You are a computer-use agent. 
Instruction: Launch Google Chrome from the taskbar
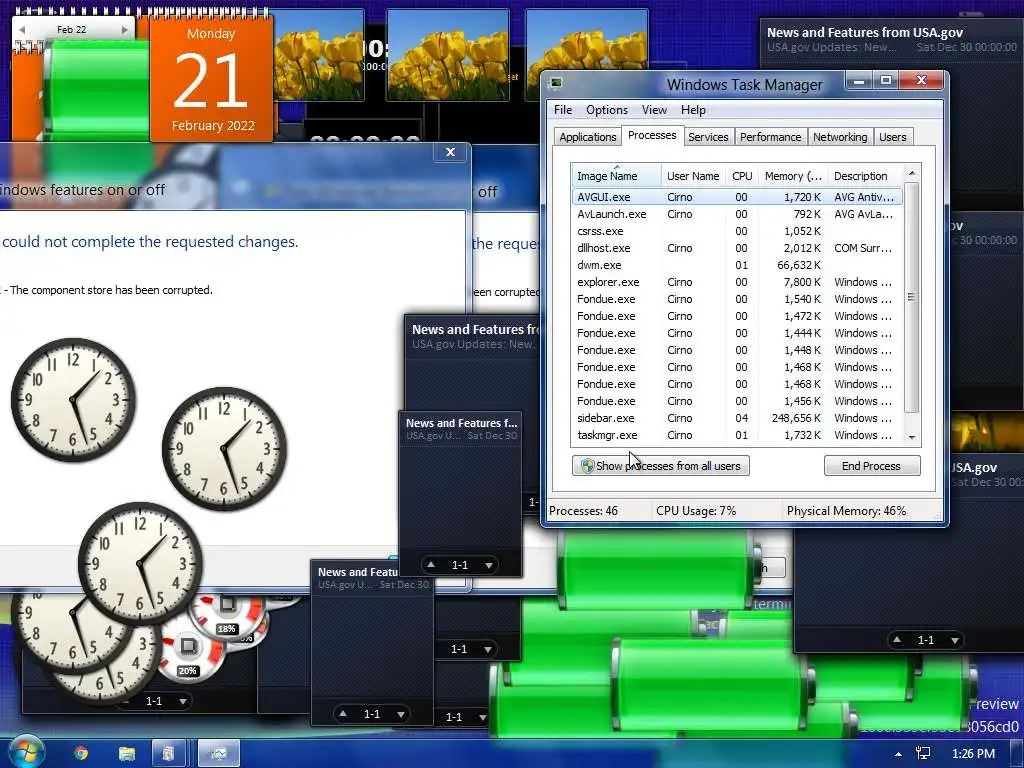[x=81, y=754]
